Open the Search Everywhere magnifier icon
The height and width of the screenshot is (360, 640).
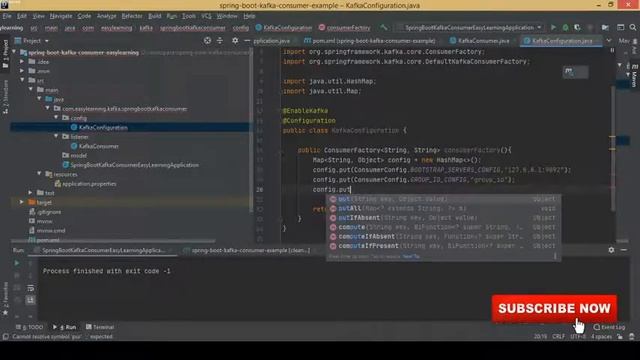click(x=633, y=27)
